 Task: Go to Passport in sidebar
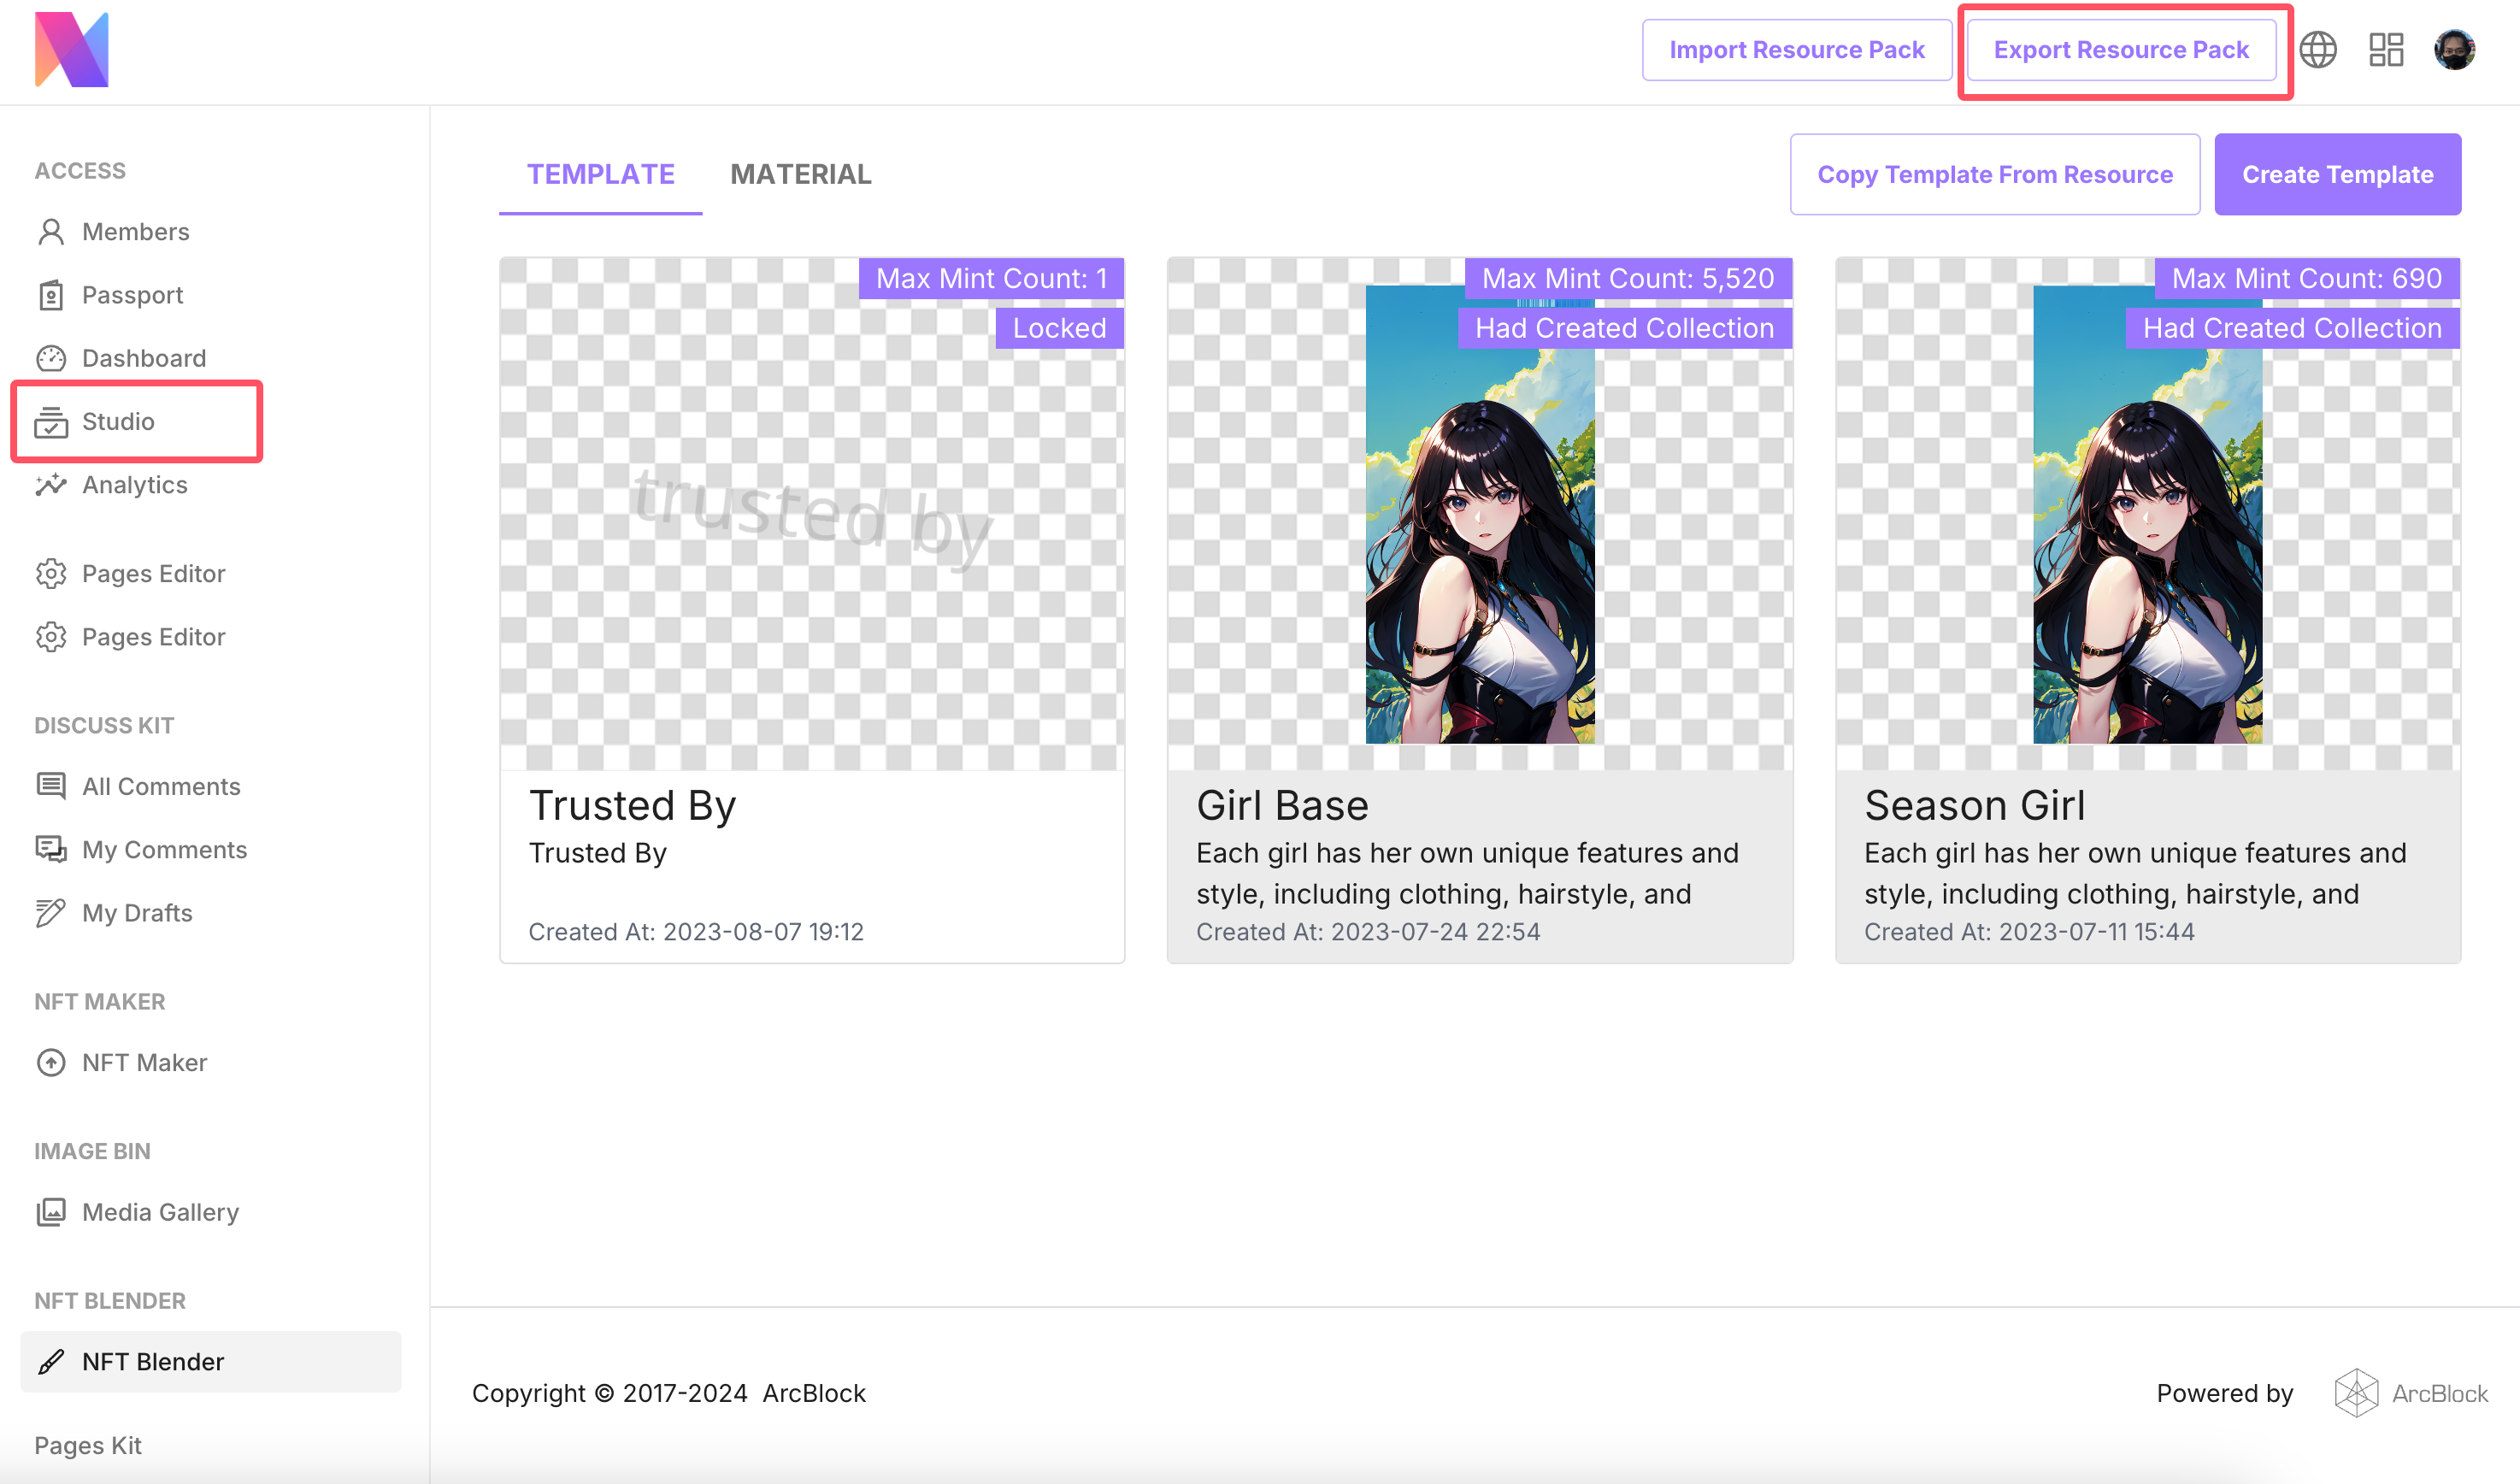point(132,295)
